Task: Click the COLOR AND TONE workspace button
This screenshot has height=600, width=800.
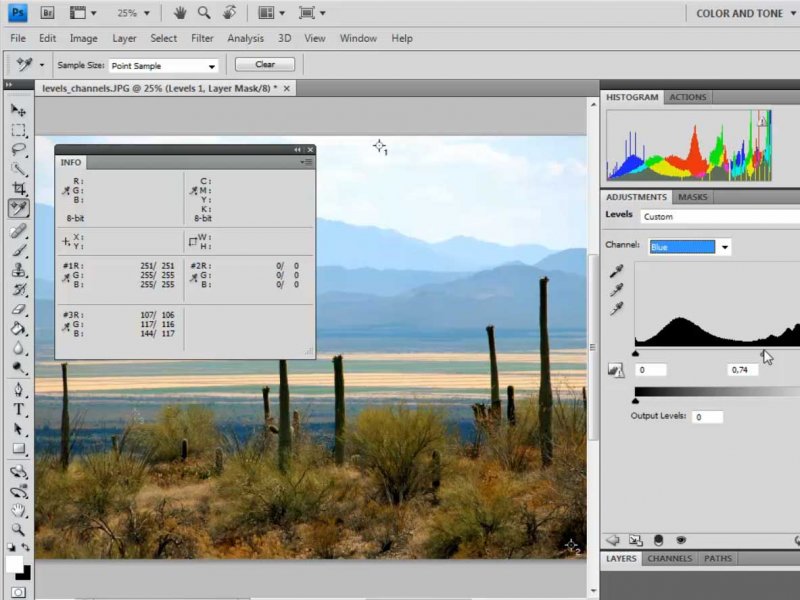Action: coord(740,13)
